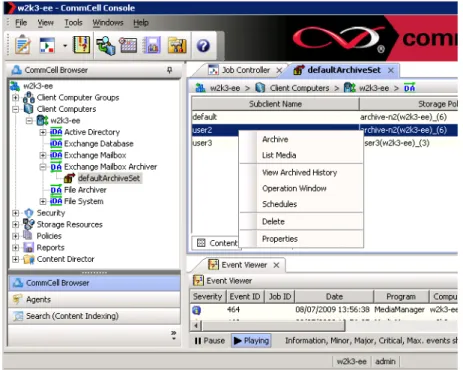This screenshot has width=463, height=370.
Task: Open the Help menu
Action: (x=141, y=23)
